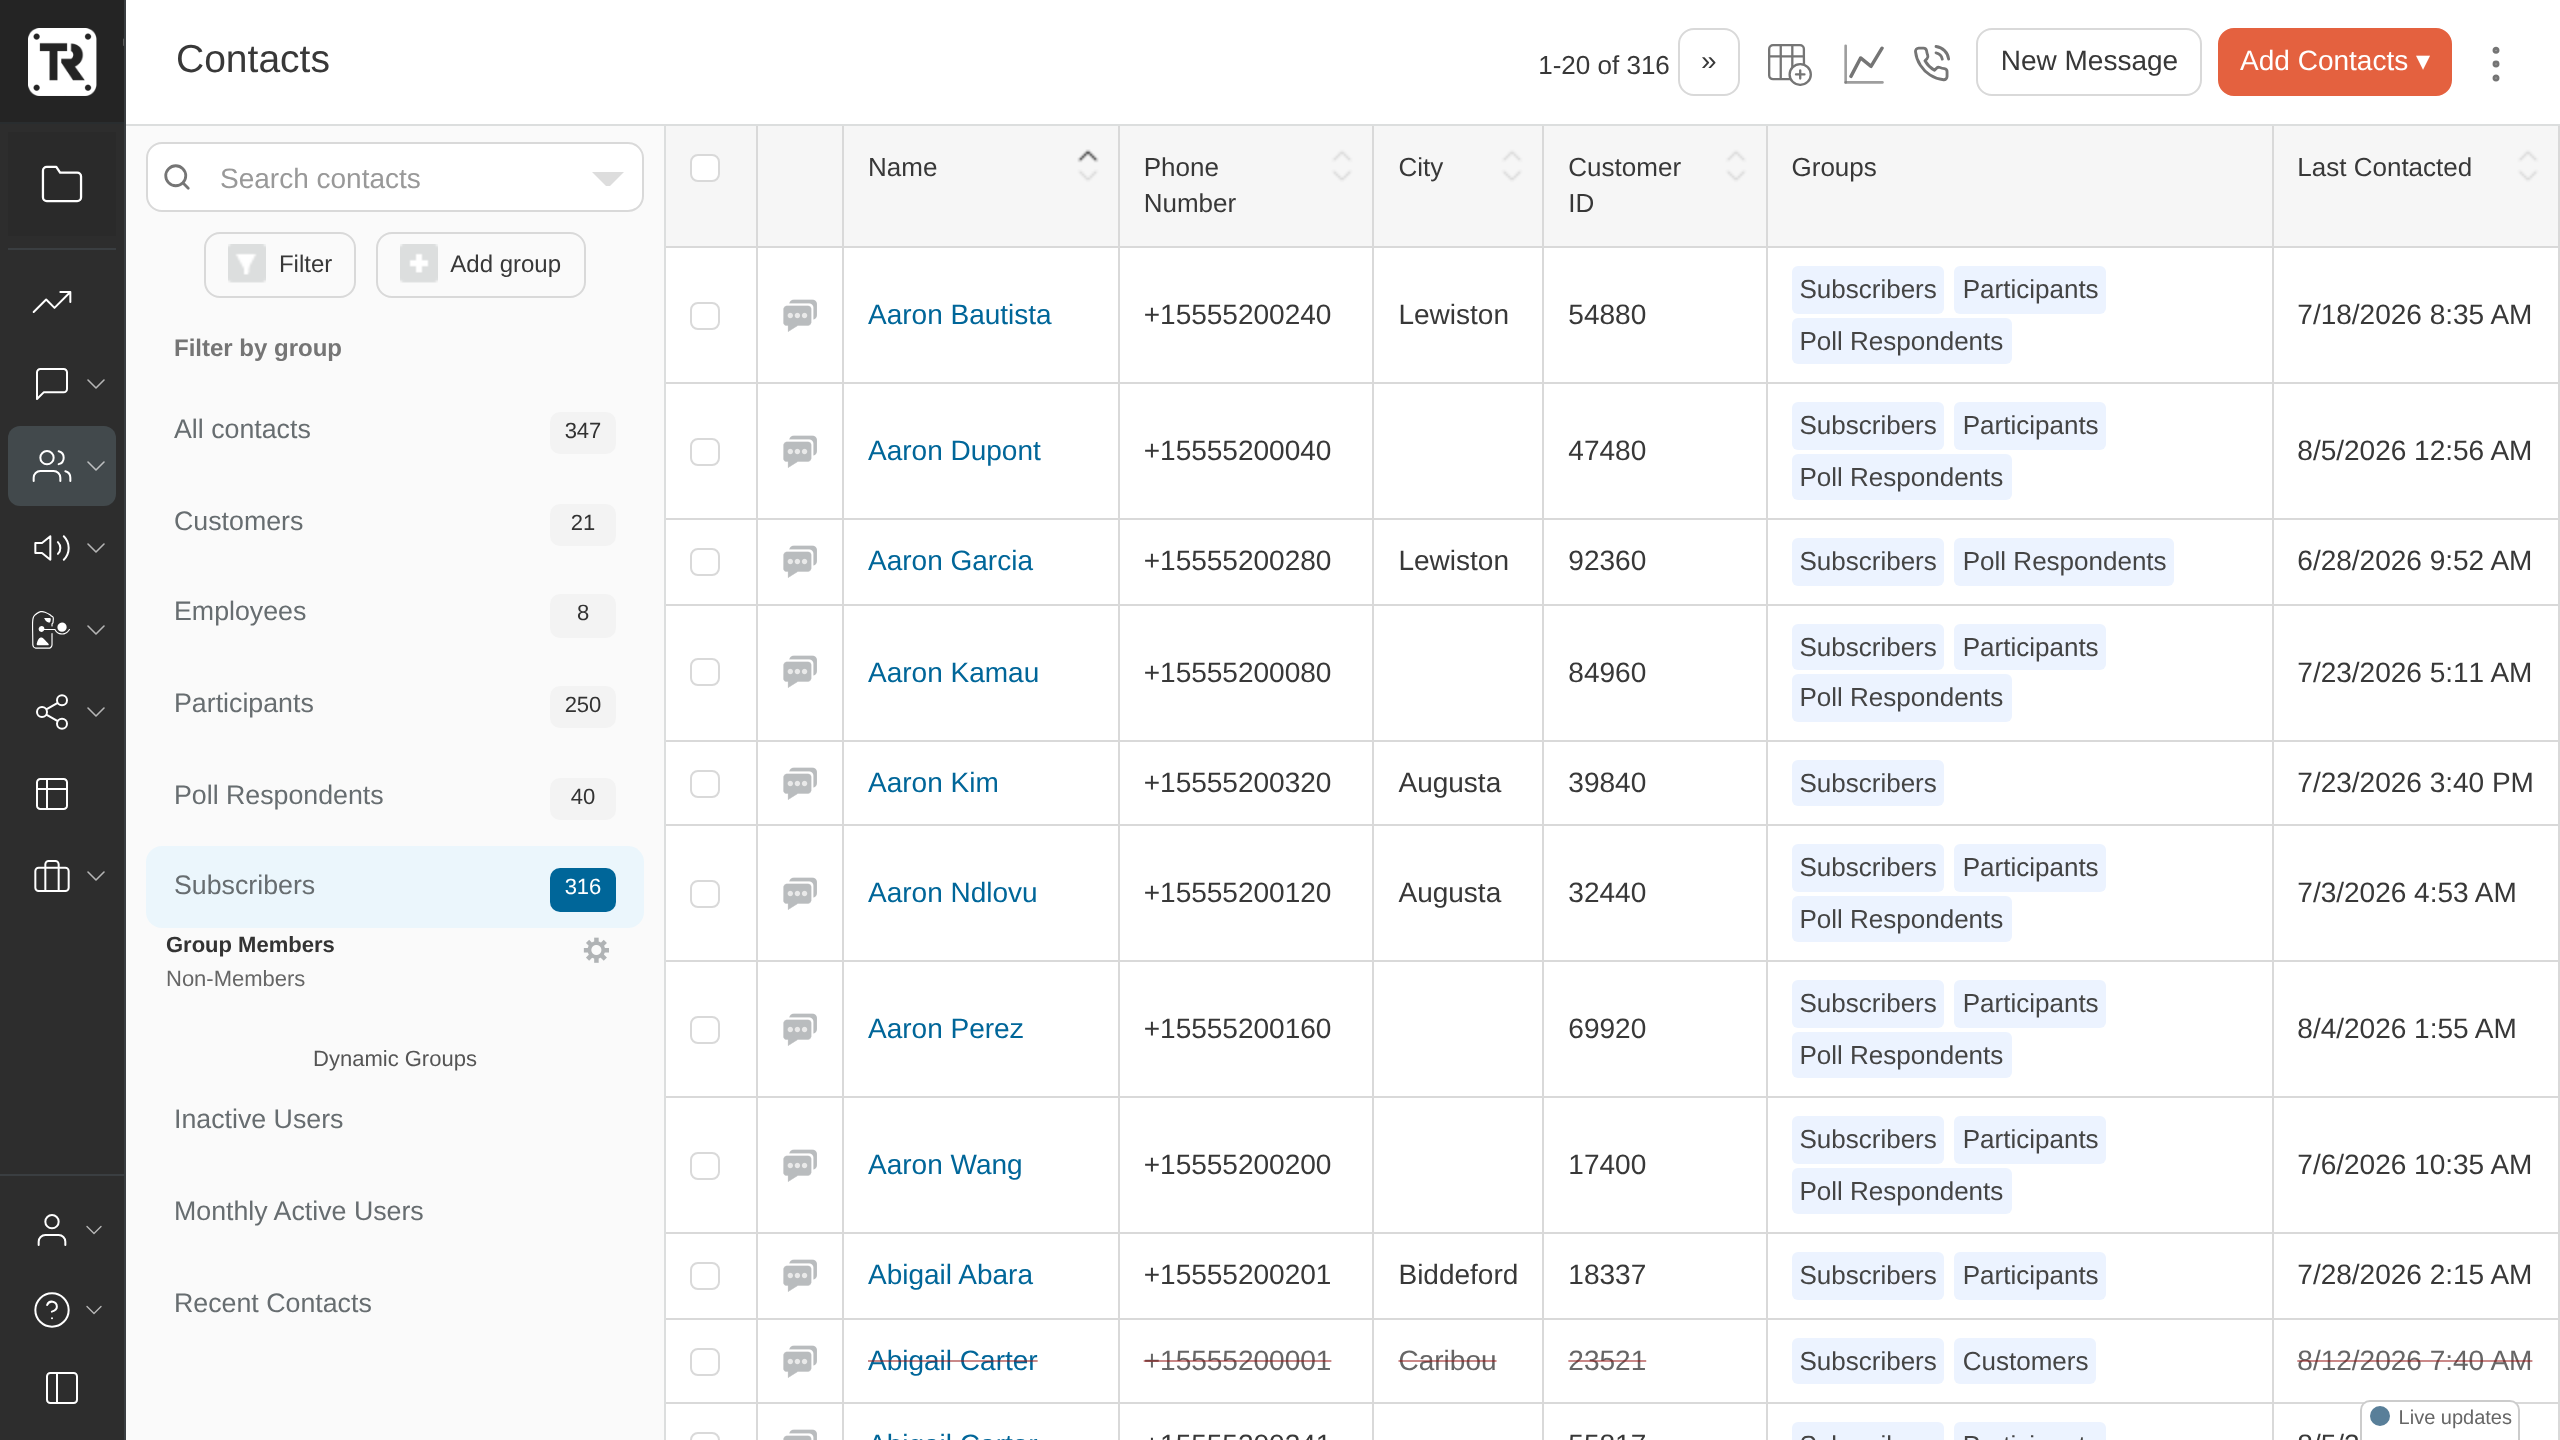2560x1440 pixels.
Task: Open the megaphone campaigns sidebar icon
Action: point(52,548)
